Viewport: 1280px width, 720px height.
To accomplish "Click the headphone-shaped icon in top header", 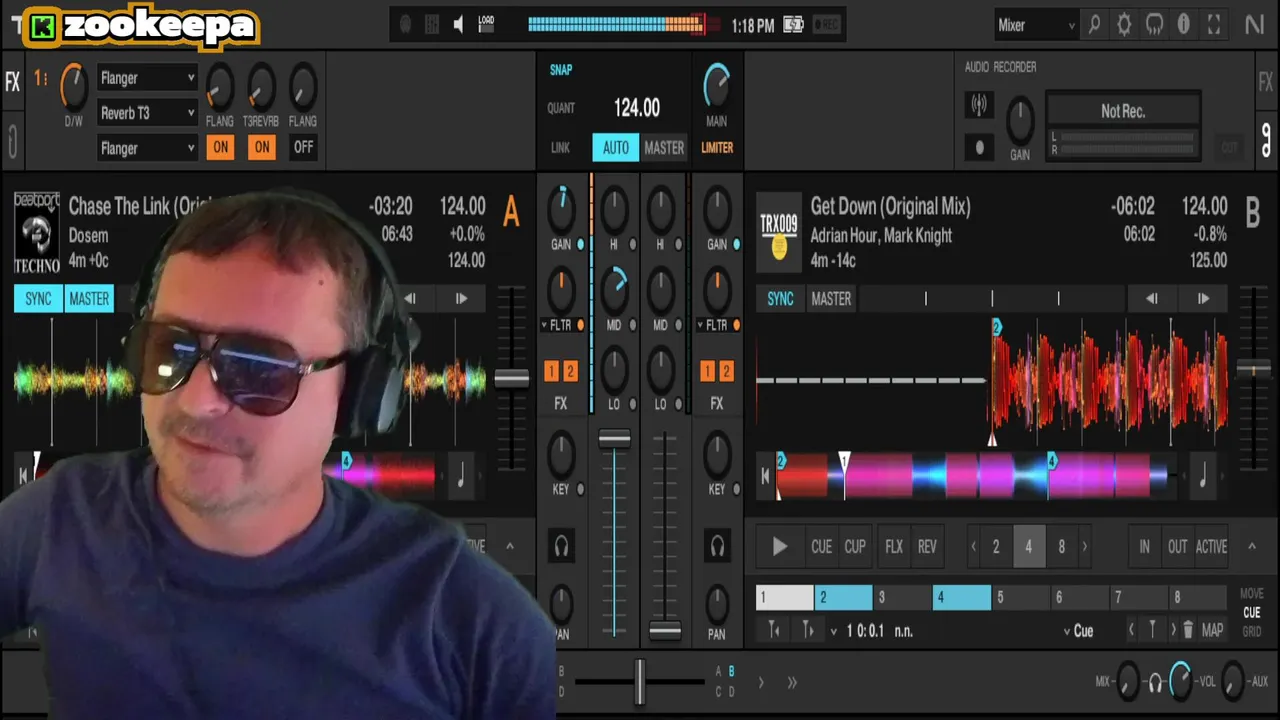I will tap(1154, 25).
